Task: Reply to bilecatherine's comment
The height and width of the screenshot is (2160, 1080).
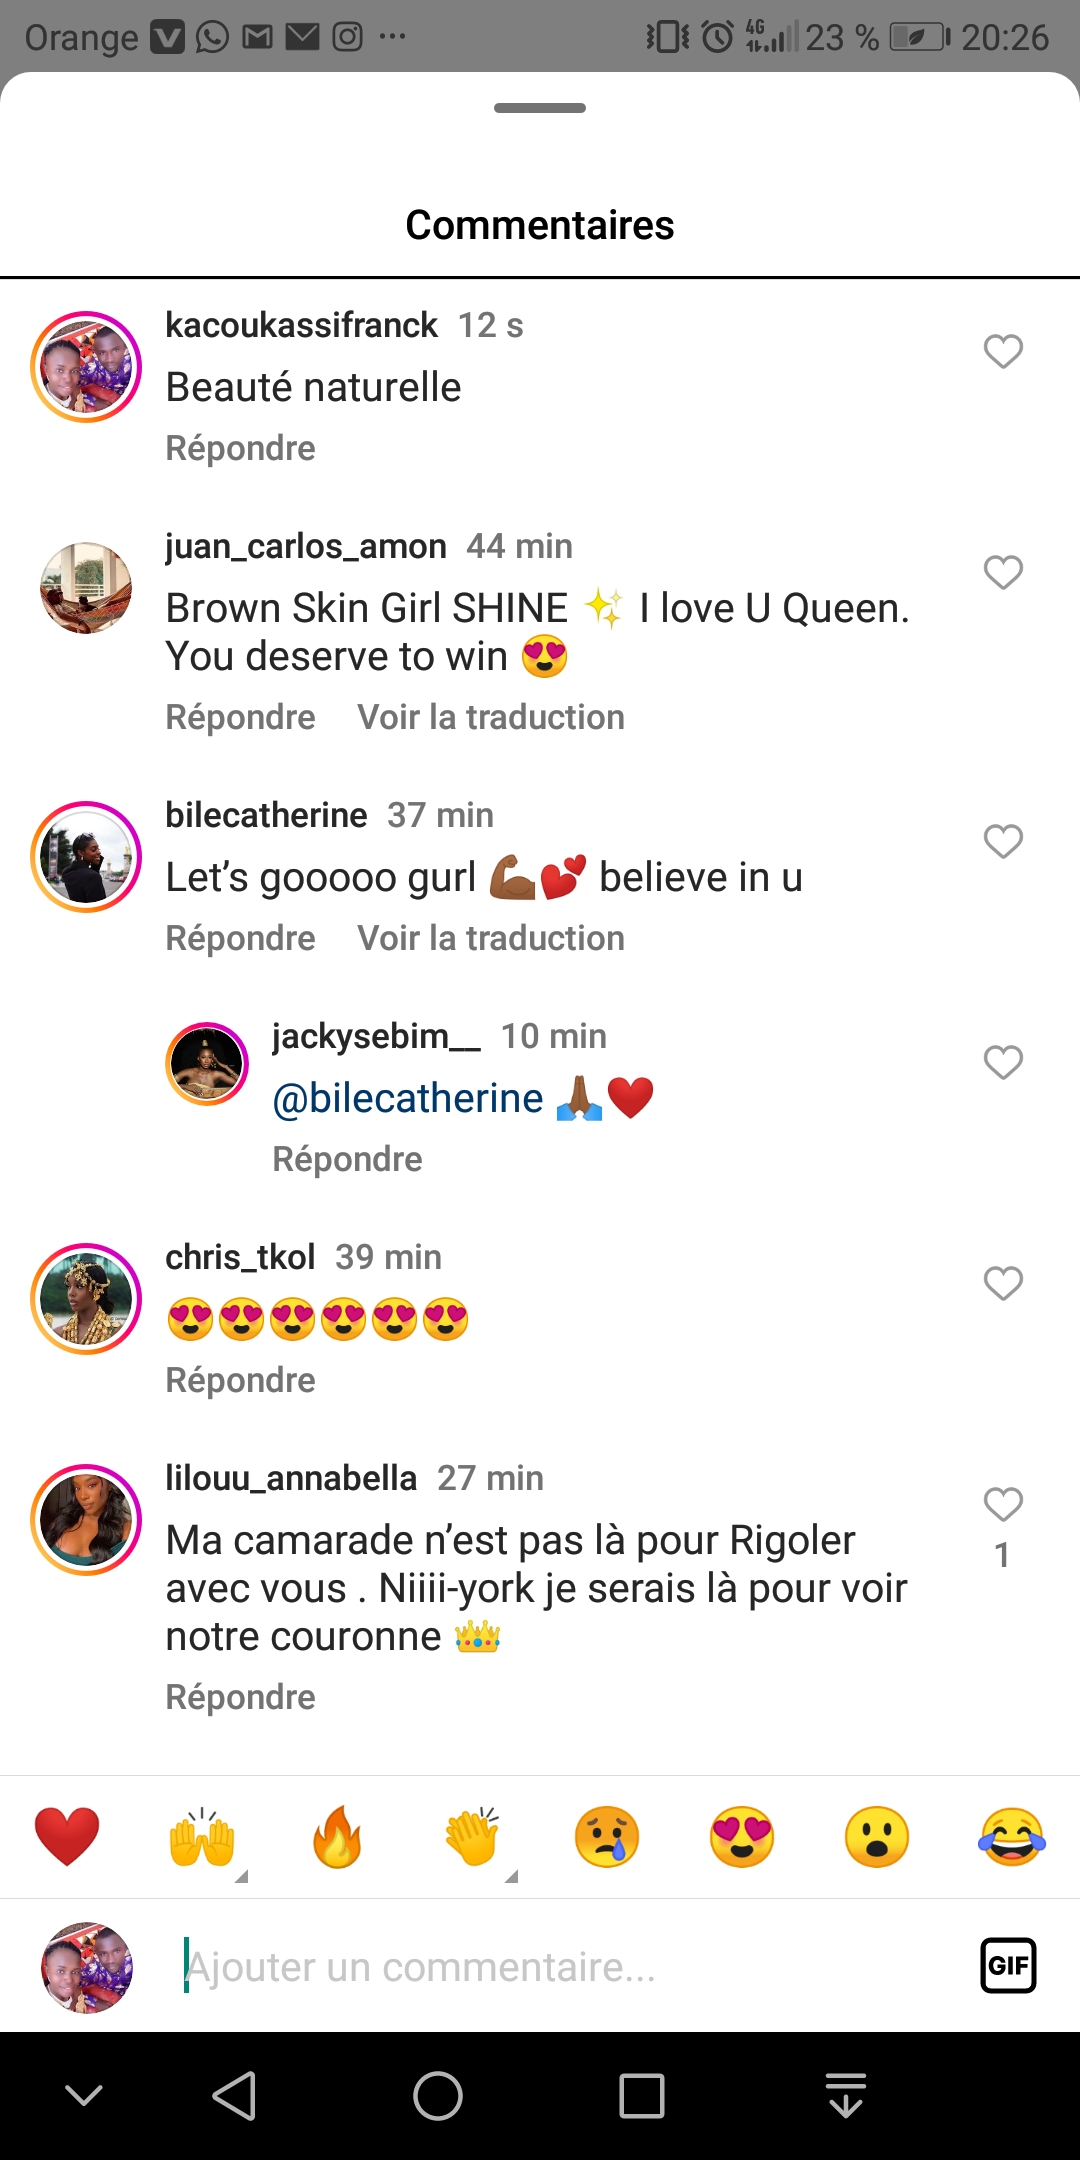Action: (240, 938)
